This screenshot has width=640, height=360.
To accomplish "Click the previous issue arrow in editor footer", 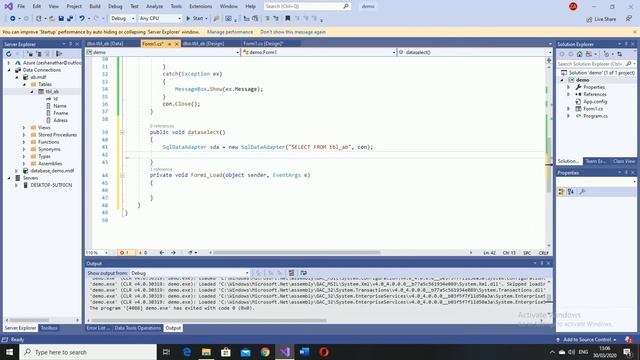I will [162, 253].
